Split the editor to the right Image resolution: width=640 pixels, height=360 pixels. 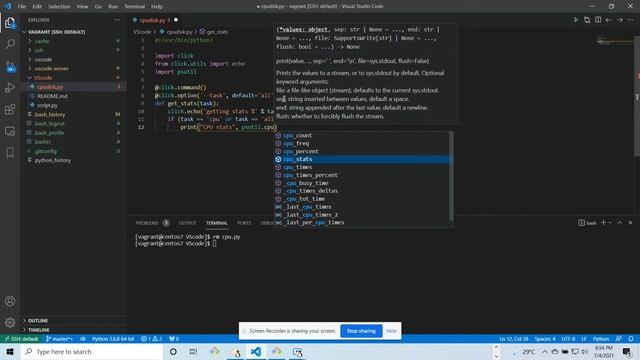point(598,20)
